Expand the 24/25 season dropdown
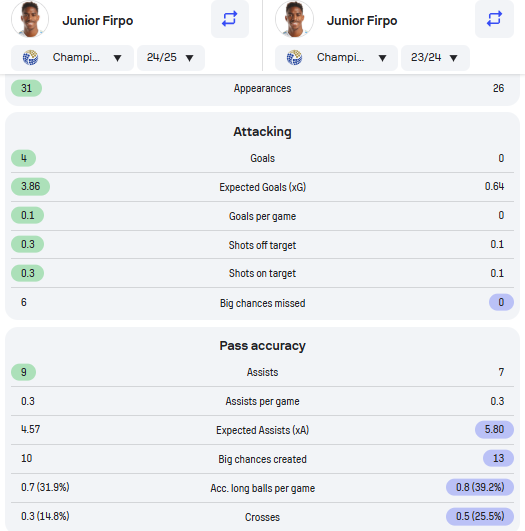Screen dimensions: 525x531 [x=171, y=58]
